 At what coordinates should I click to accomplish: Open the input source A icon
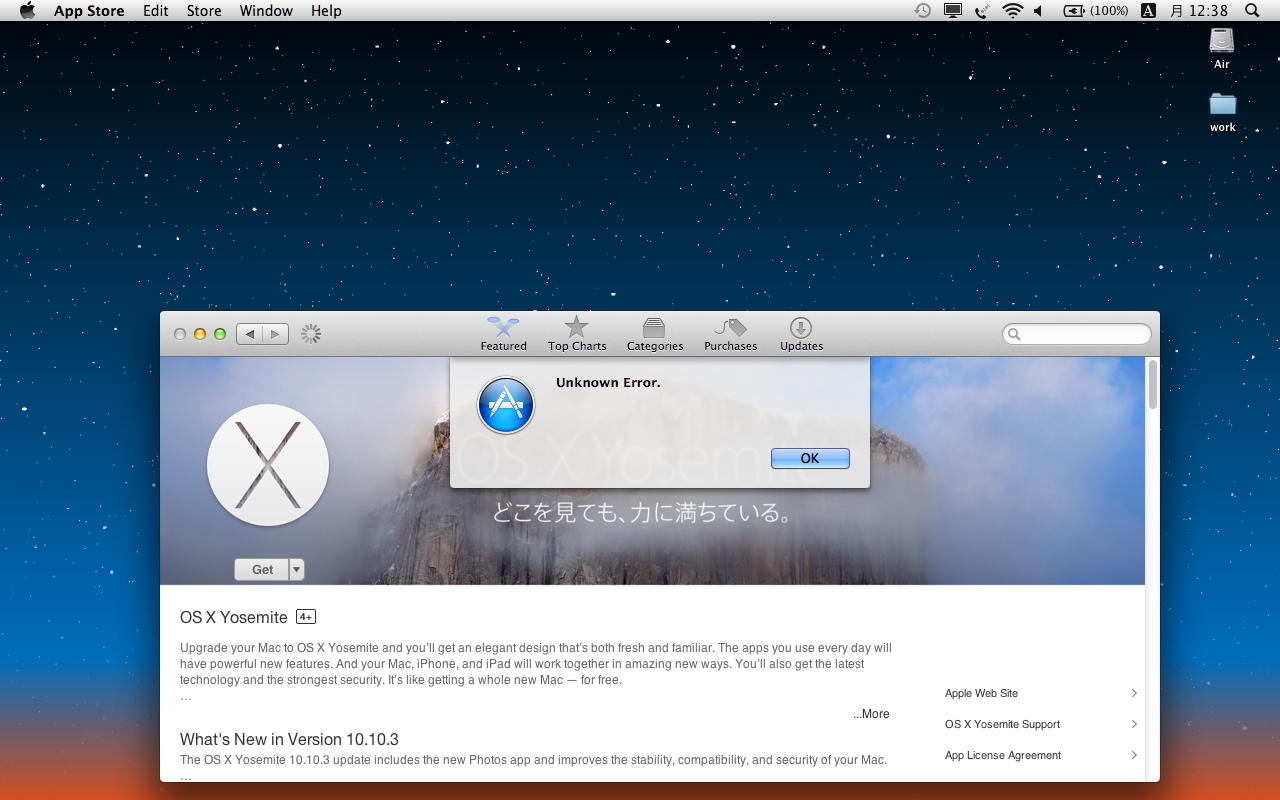coord(1148,10)
